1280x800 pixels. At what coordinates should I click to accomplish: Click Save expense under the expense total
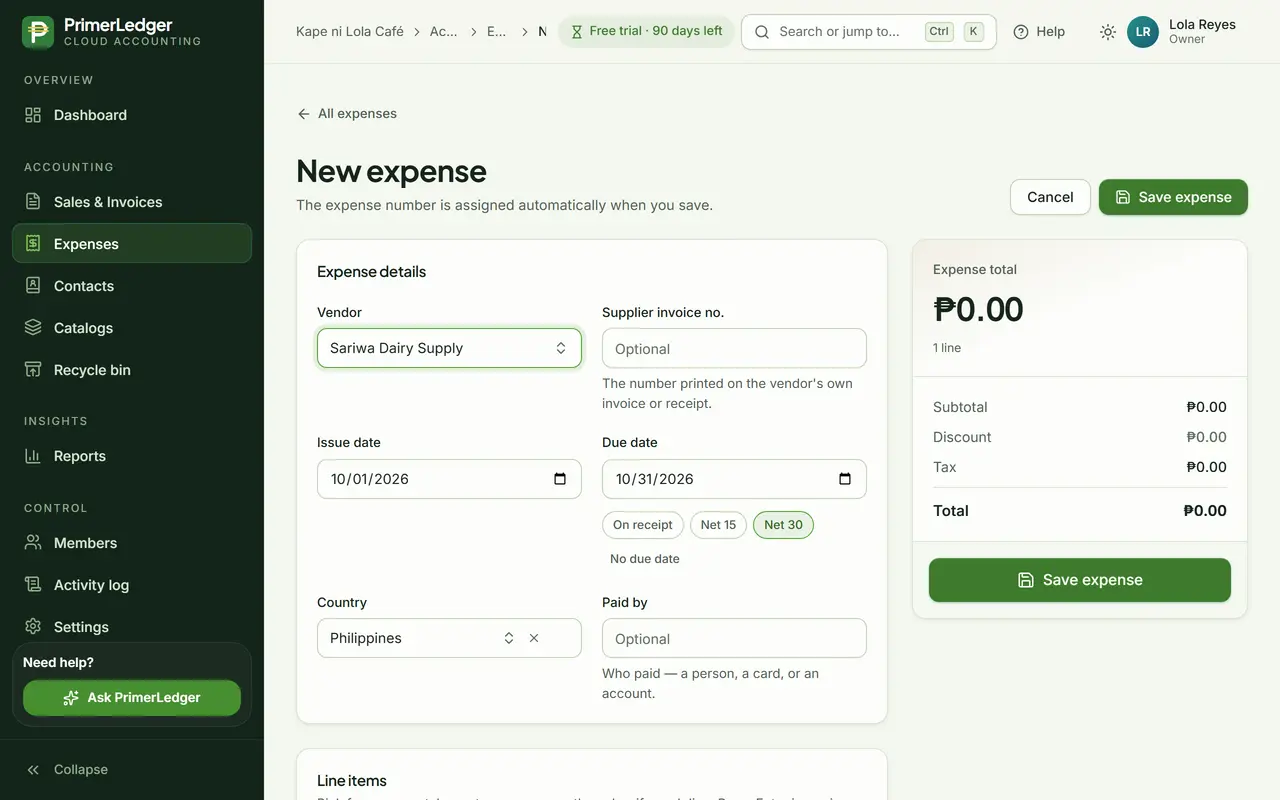click(x=1080, y=580)
